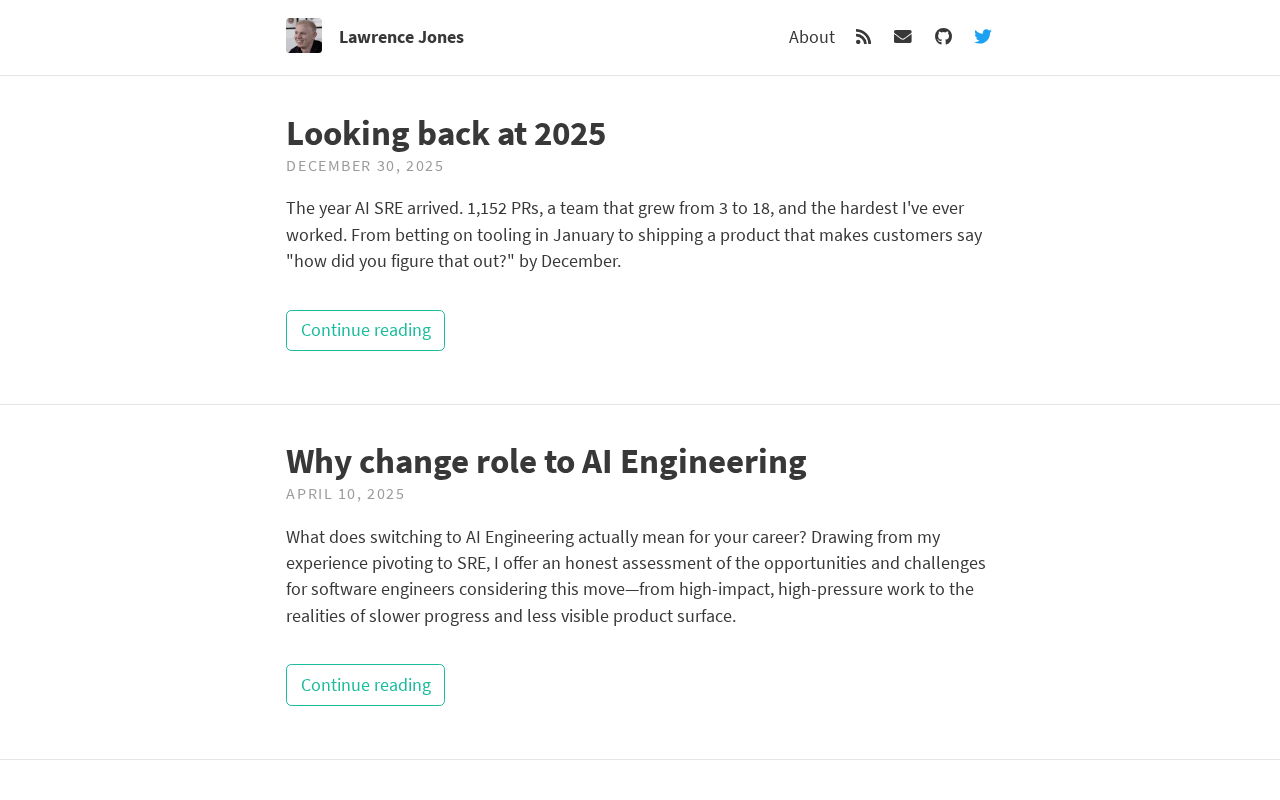Open "Why change role to AI Engineering" title
Screen dimensions: 1280x800
tap(546, 461)
